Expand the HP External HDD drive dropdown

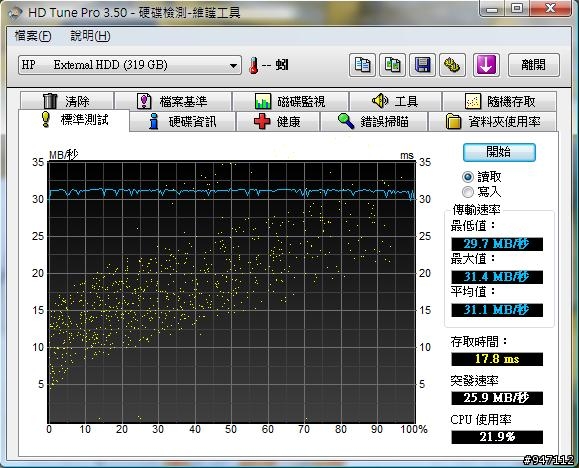(130, 65)
